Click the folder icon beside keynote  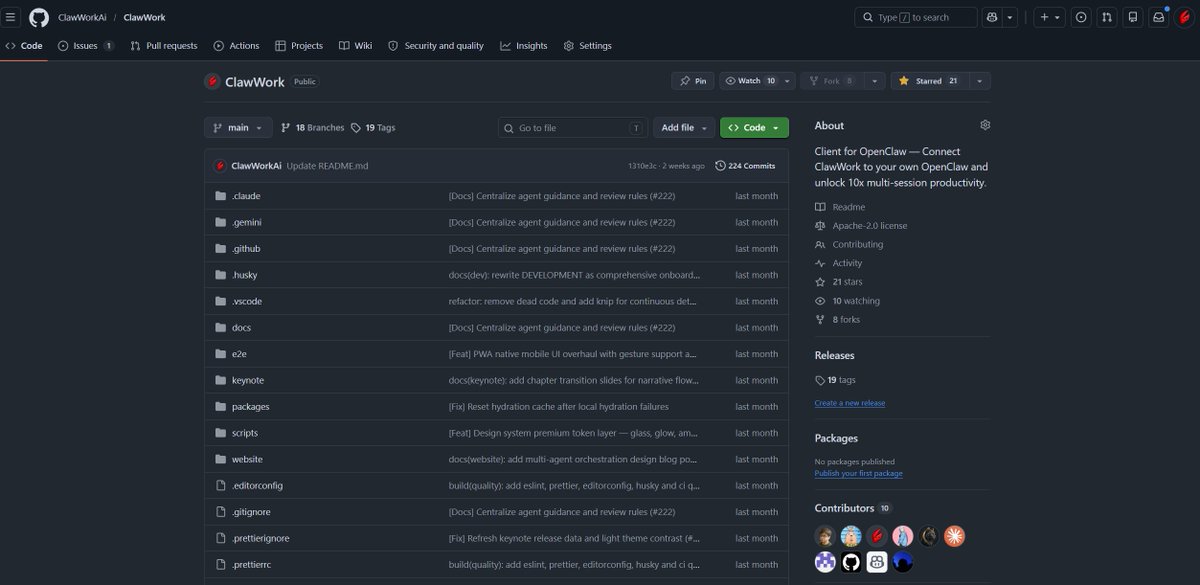click(x=221, y=380)
